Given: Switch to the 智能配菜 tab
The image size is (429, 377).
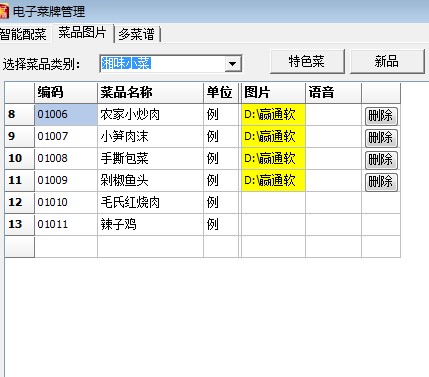Looking at the screenshot, I should (x=24, y=34).
